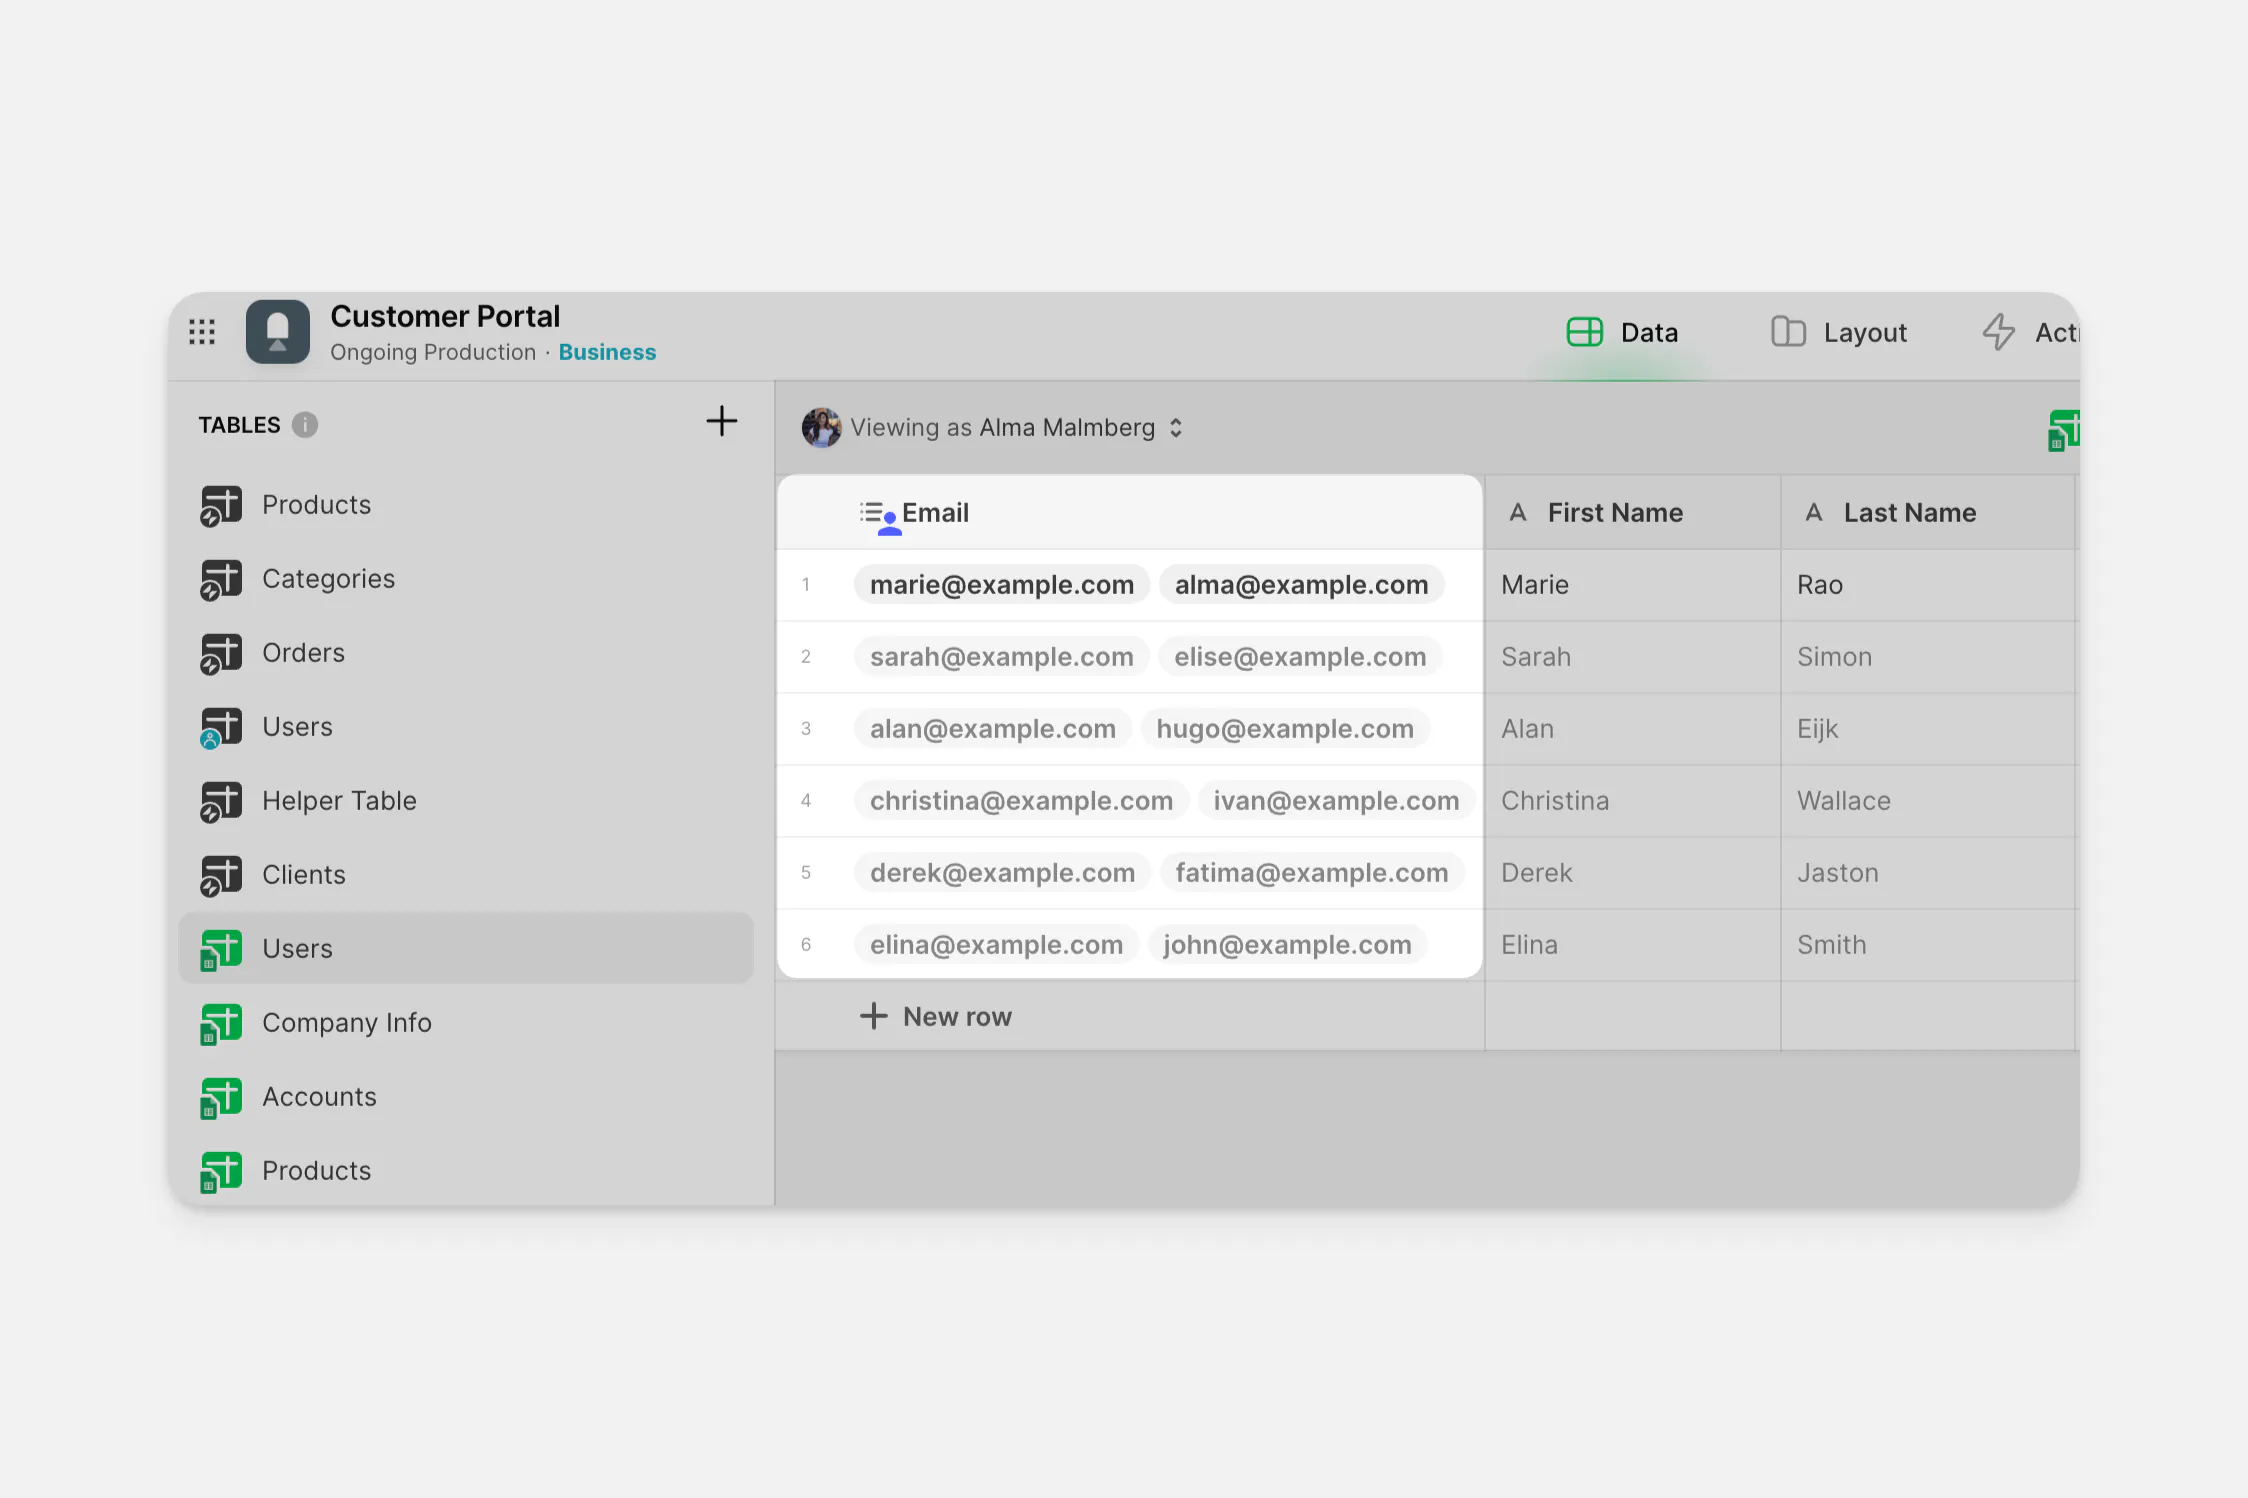
Task: Open the First Name column header menu
Action: pyautogui.click(x=1614, y=513)
